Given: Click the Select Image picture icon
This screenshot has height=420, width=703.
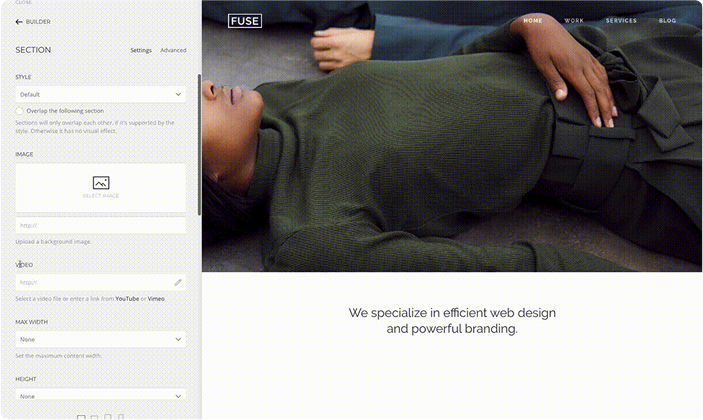Looking at the screenshot, I should [x=101, y=182].
